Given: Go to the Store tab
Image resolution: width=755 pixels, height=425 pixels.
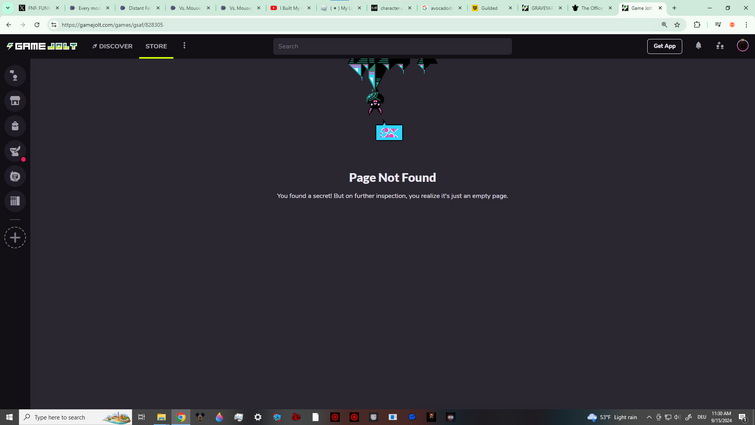Looking at the screenshot, I should [x=156, y=46].
